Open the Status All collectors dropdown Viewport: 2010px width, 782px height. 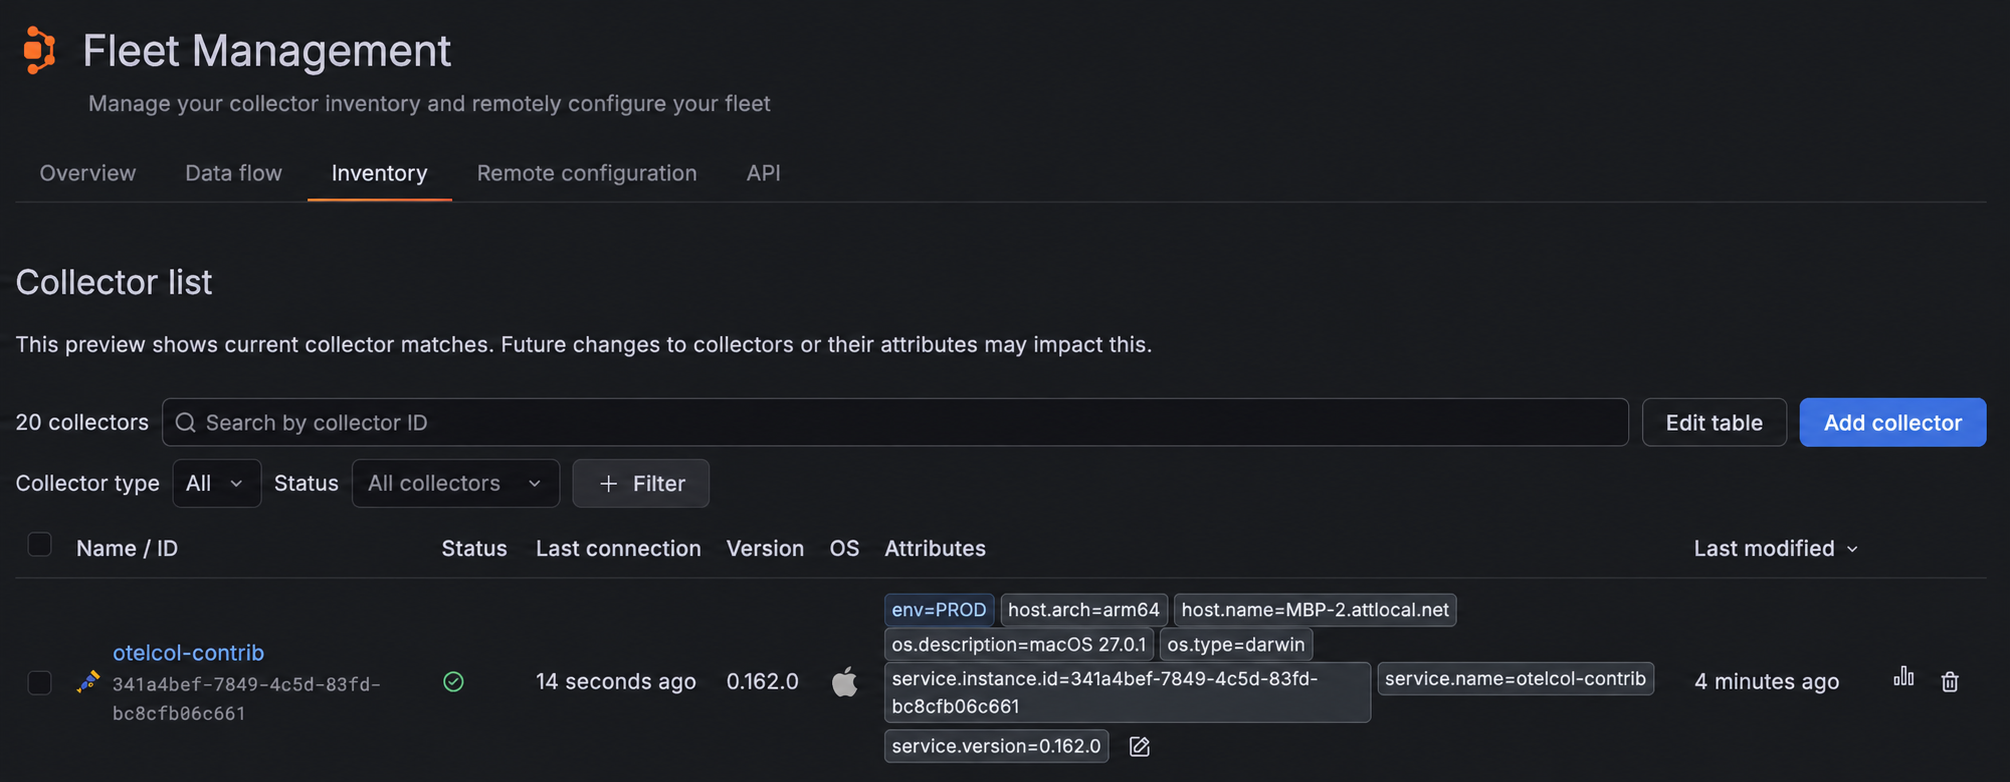coord(455,484)
